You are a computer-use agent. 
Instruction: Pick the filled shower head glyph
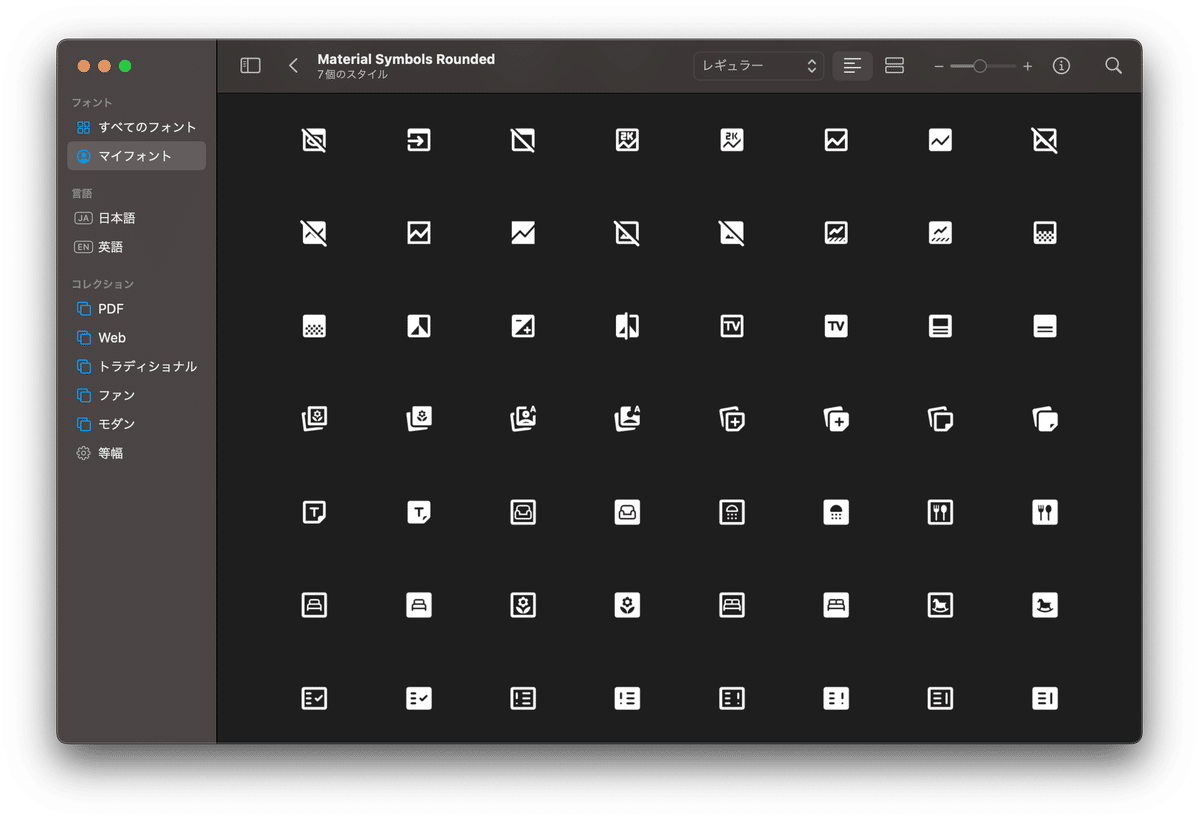tap(836, 512)
